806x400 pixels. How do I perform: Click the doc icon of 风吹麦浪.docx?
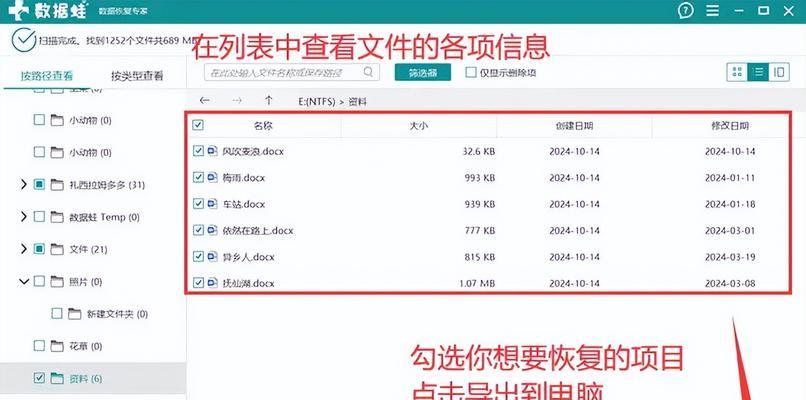coord(213,151)
